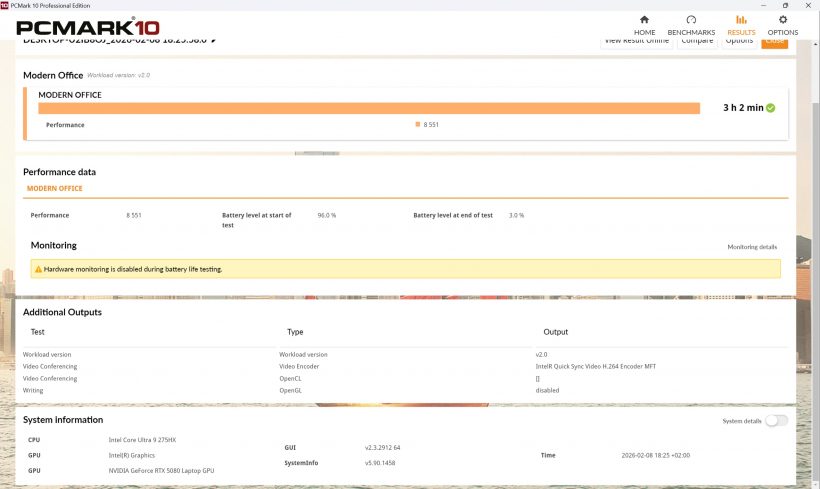Click 'NVIDIA GeForce RTX 5080 Laptop GPU' text
Viewport: 820px width, 489px height.
pos(161,471)
